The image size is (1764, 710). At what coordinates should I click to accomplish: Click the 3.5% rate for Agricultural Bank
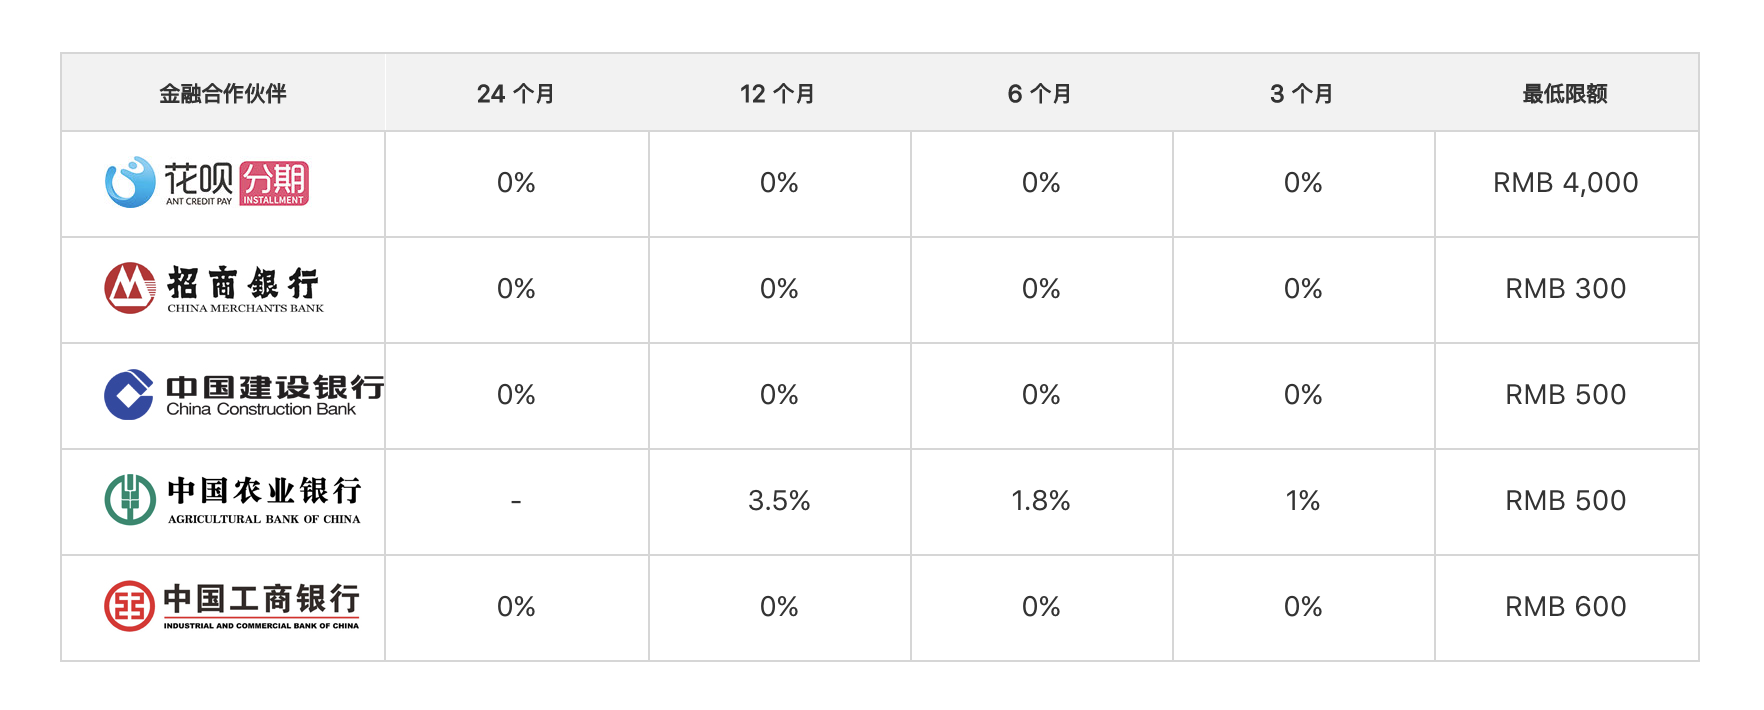[x=779, y=501]
